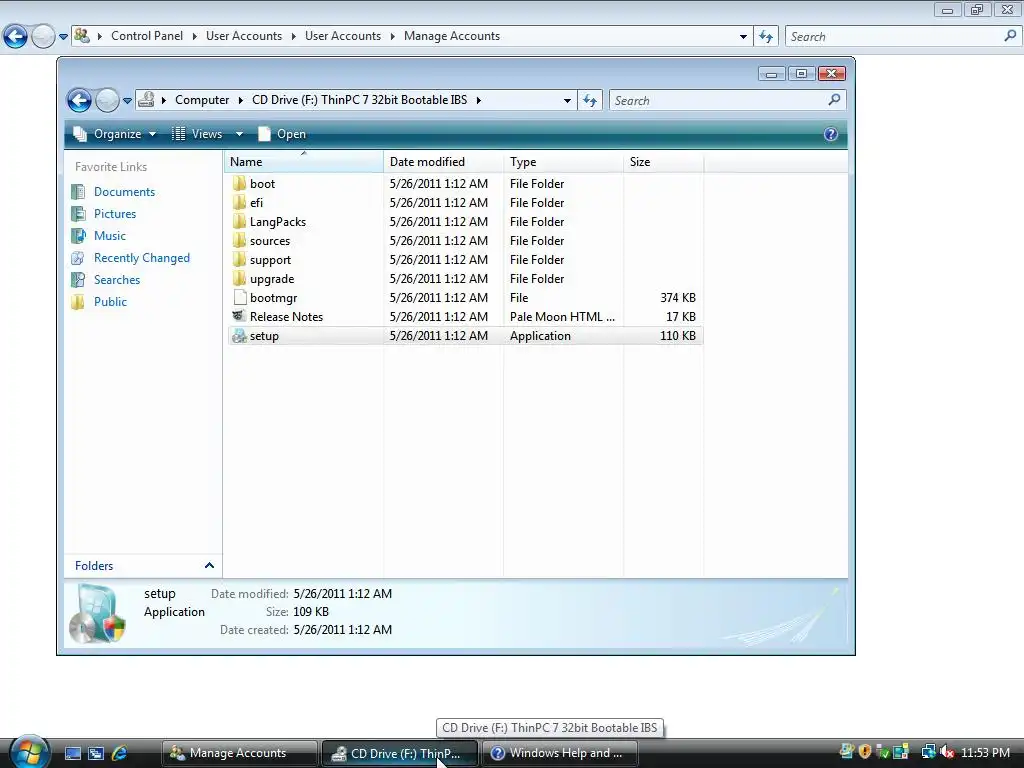1024x768 pixels.
Task: Sort by Date modified column header
Action: [443, 161]
